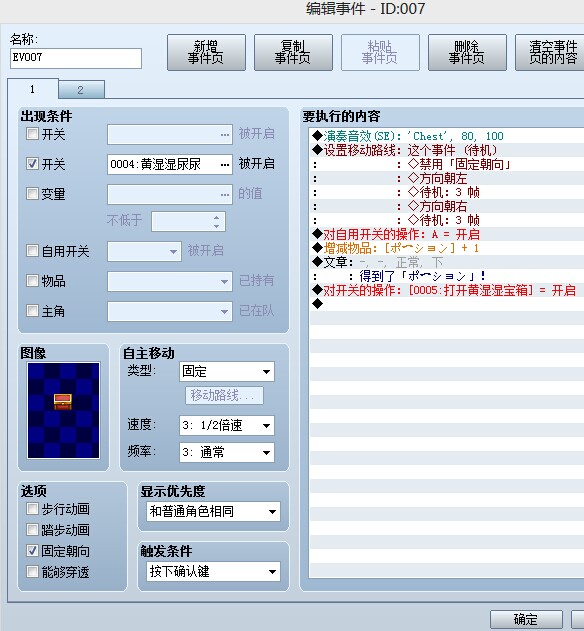Select the 禁用「固定朝向」 route line
This screenshot has height=631, width=584.
pyautogui.click(x=447, y=164)
